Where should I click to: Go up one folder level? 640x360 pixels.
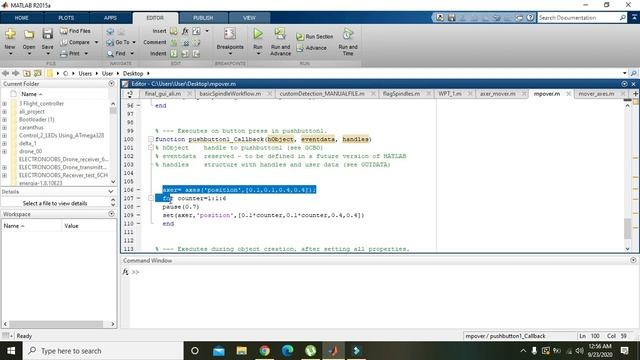tap(27, 73)
